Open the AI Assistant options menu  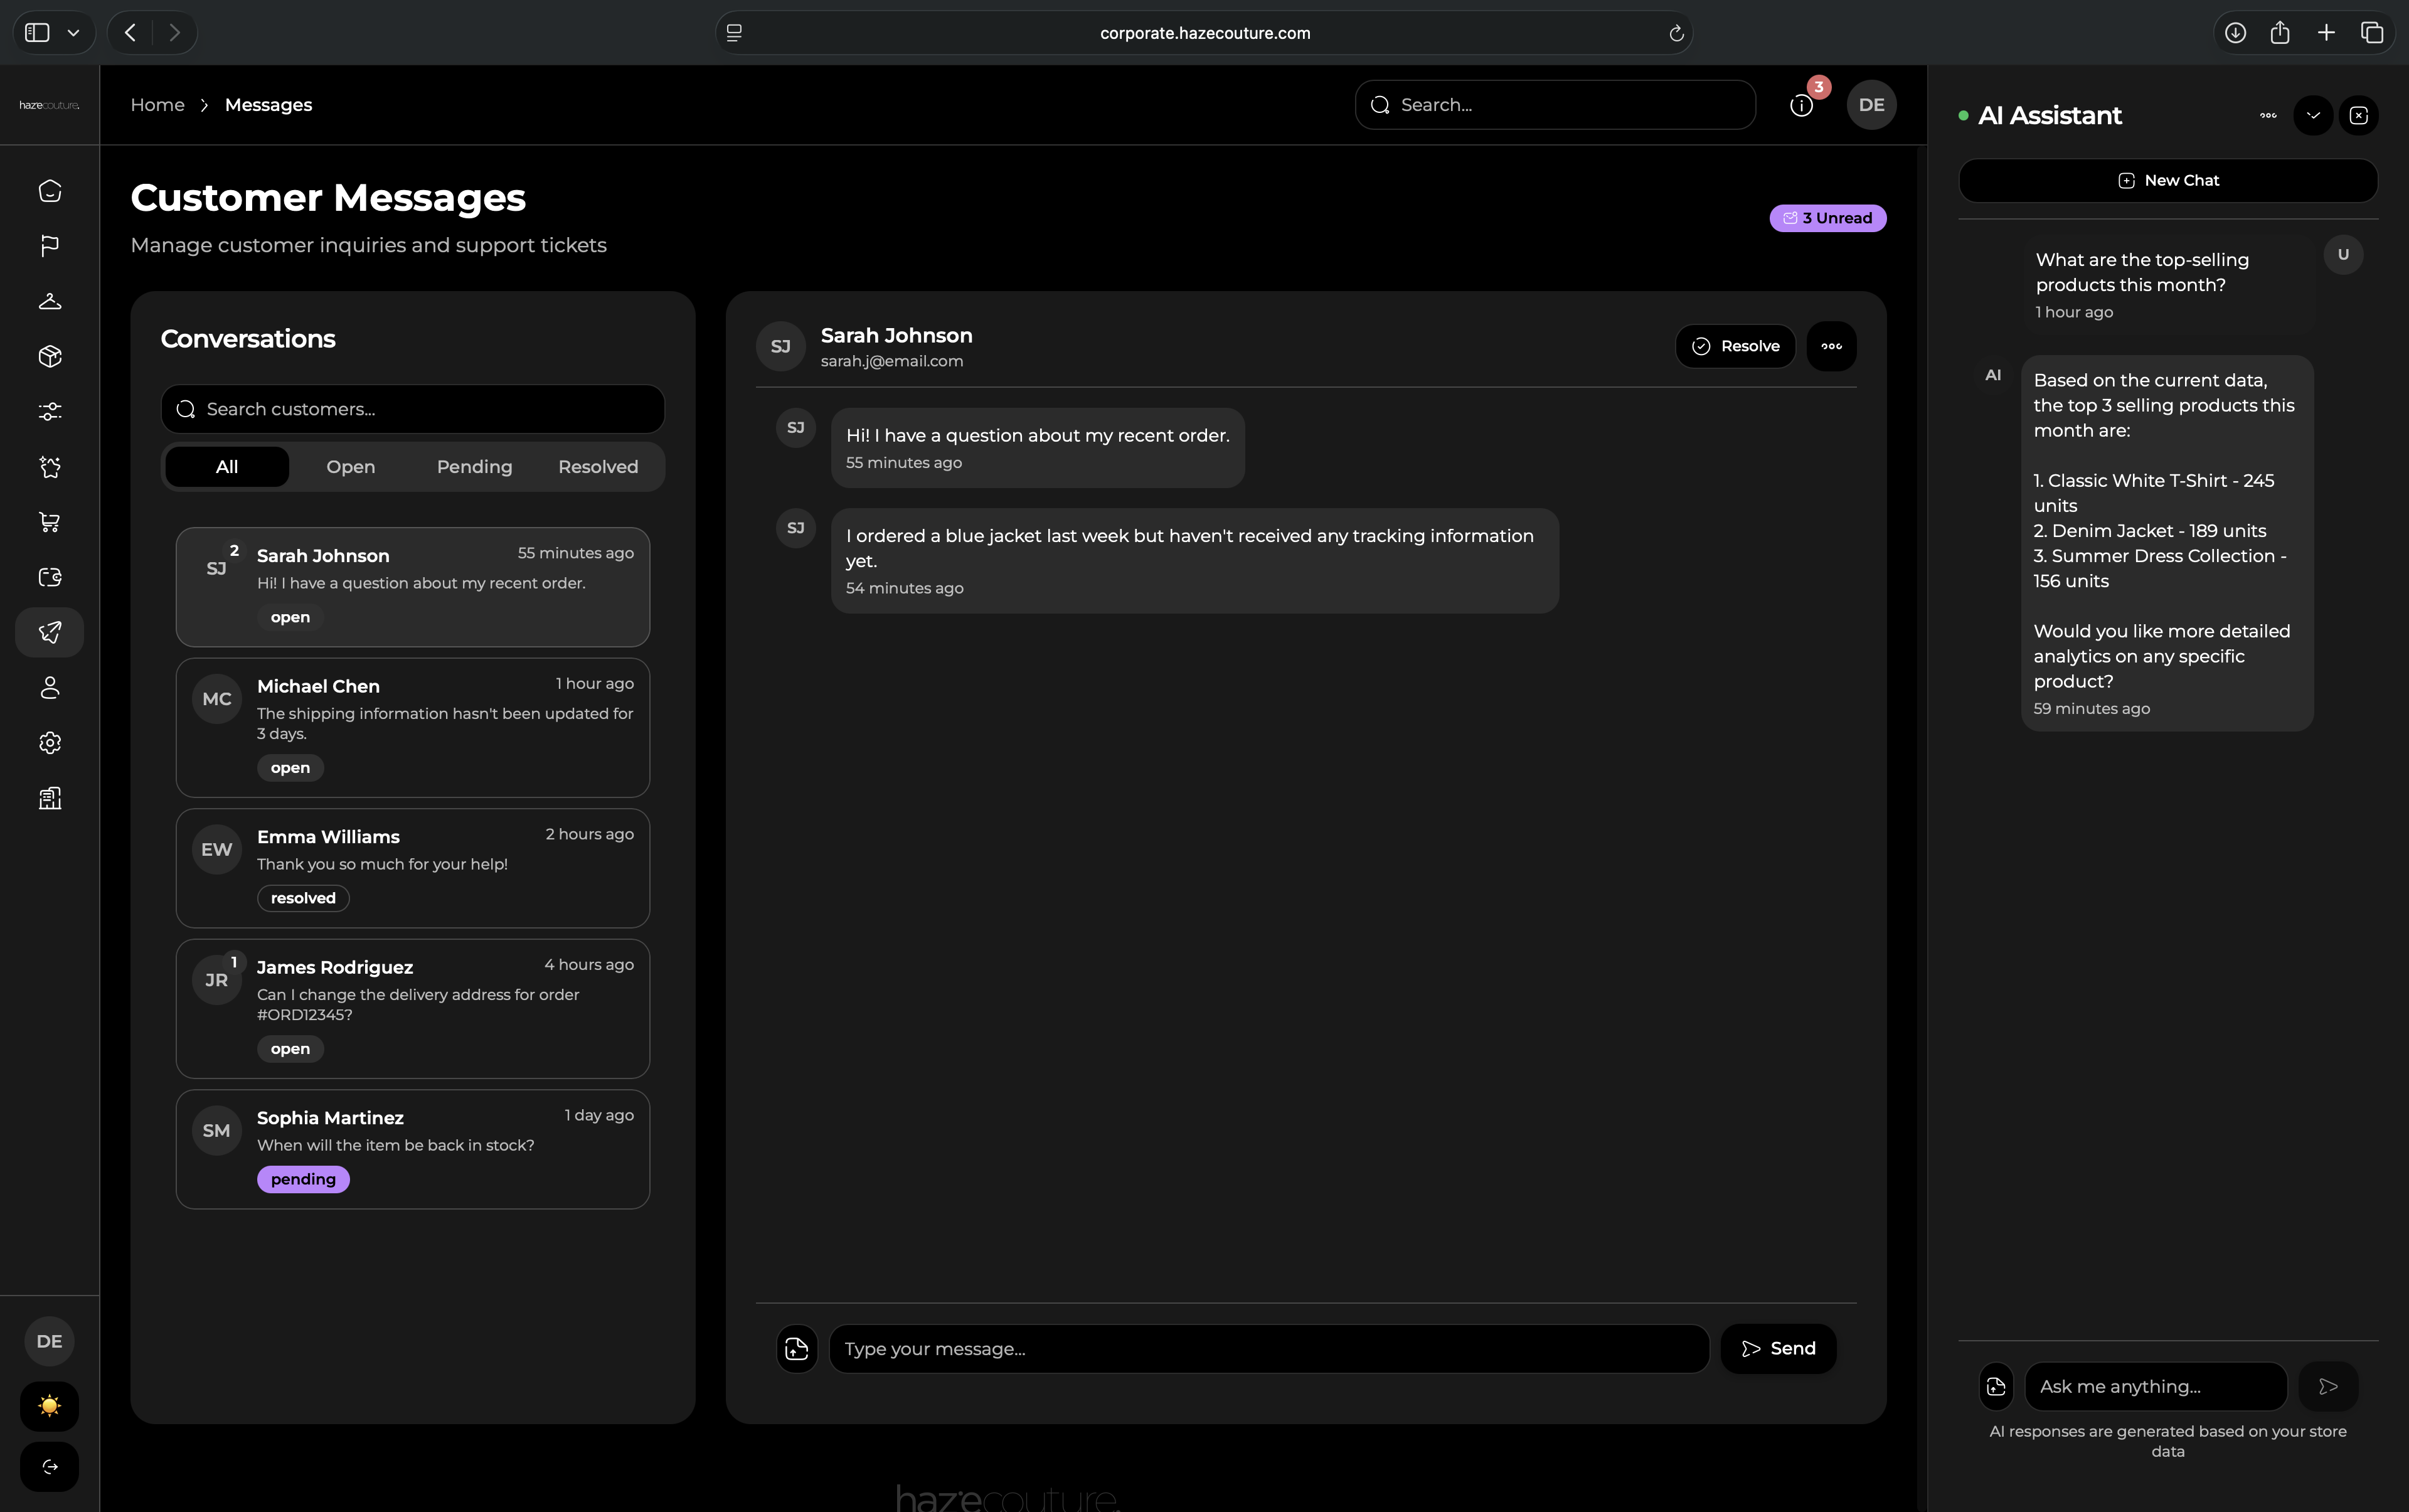click(2266, 115)
